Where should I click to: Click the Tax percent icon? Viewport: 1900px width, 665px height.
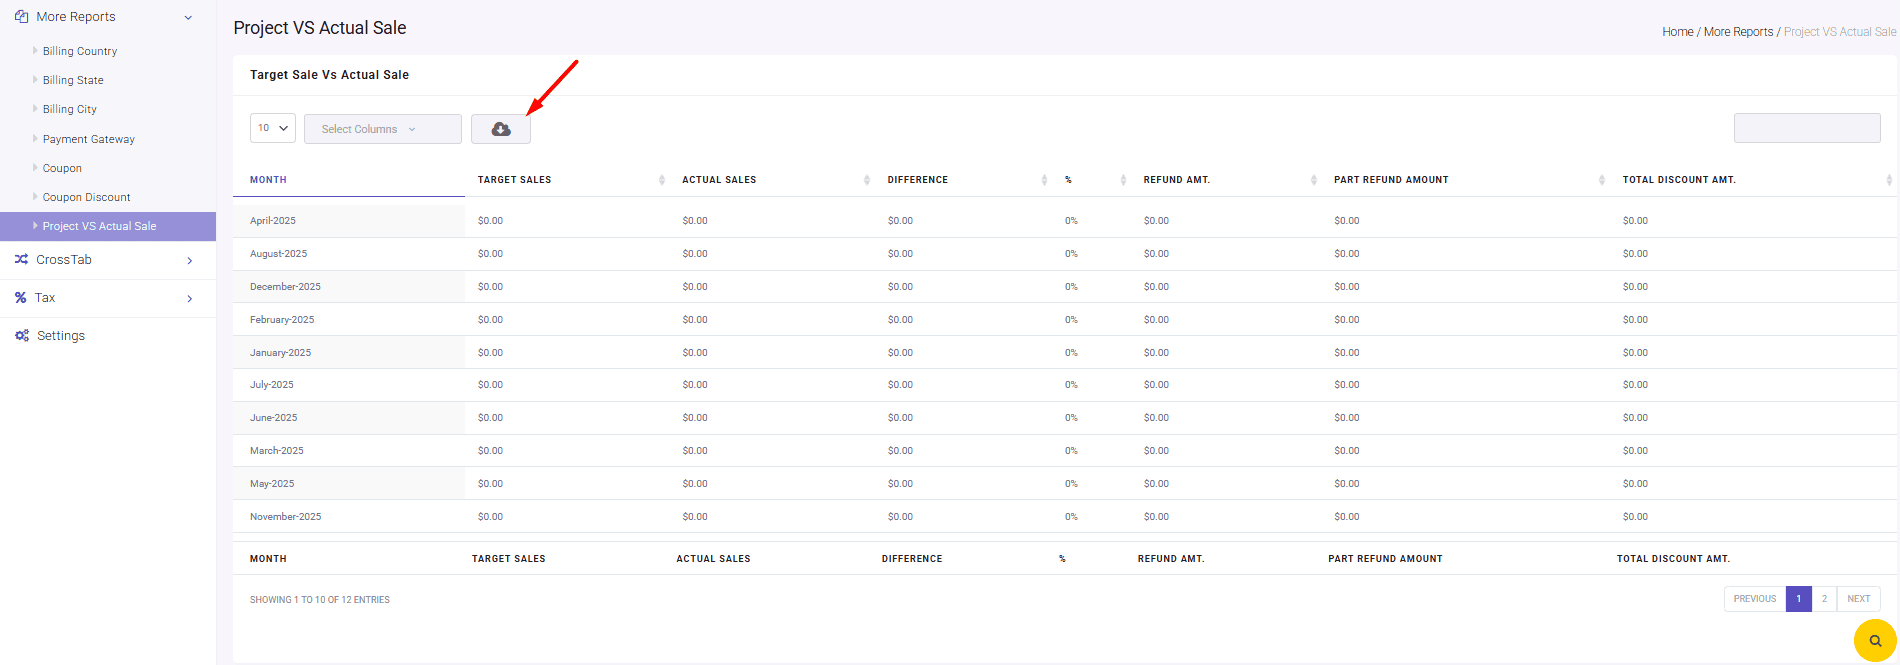pyautogui.click(x=21, y=298)
